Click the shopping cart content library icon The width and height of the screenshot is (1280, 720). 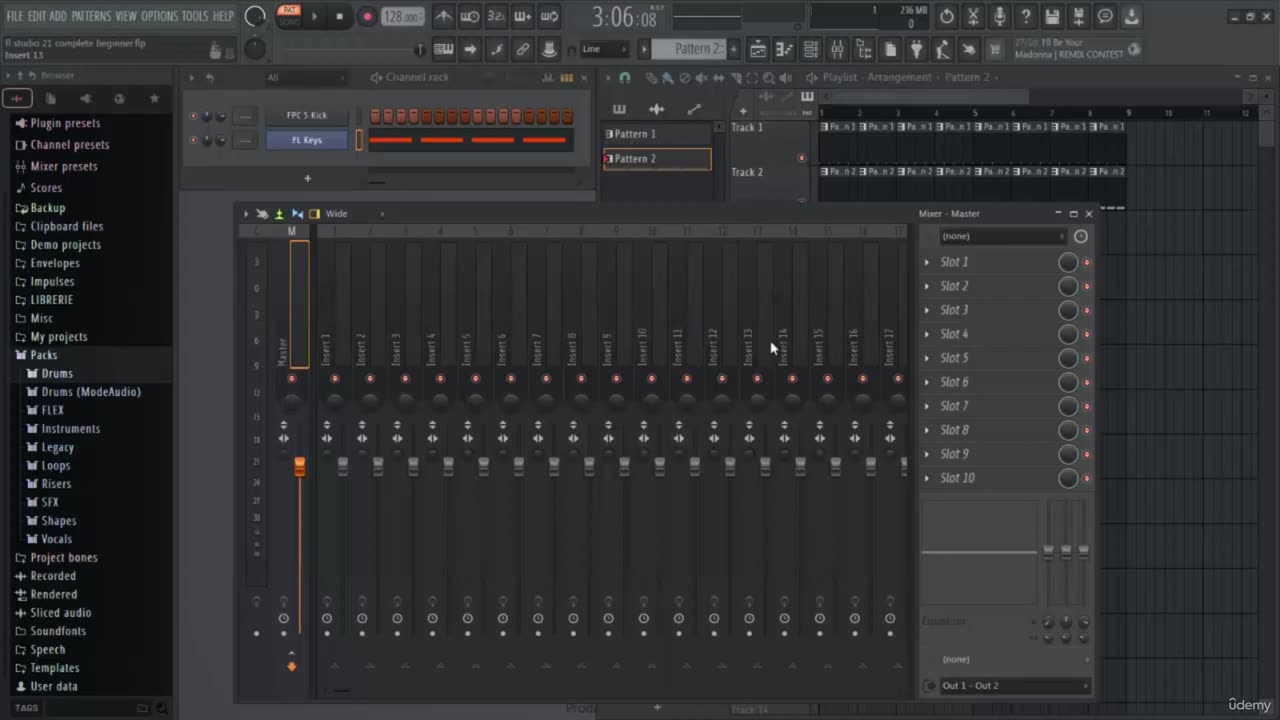coord(995,49)
